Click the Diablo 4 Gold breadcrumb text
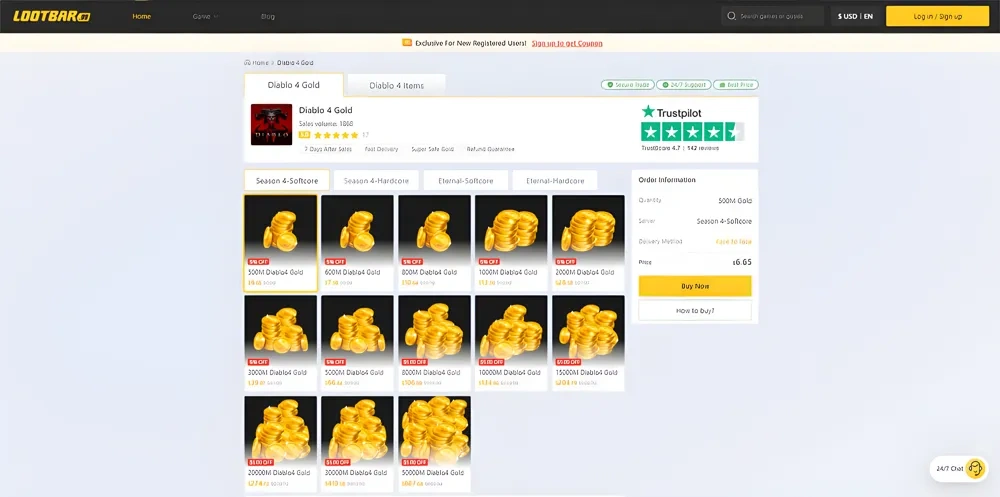This screenshot has height=497, width=1000. 295,63
